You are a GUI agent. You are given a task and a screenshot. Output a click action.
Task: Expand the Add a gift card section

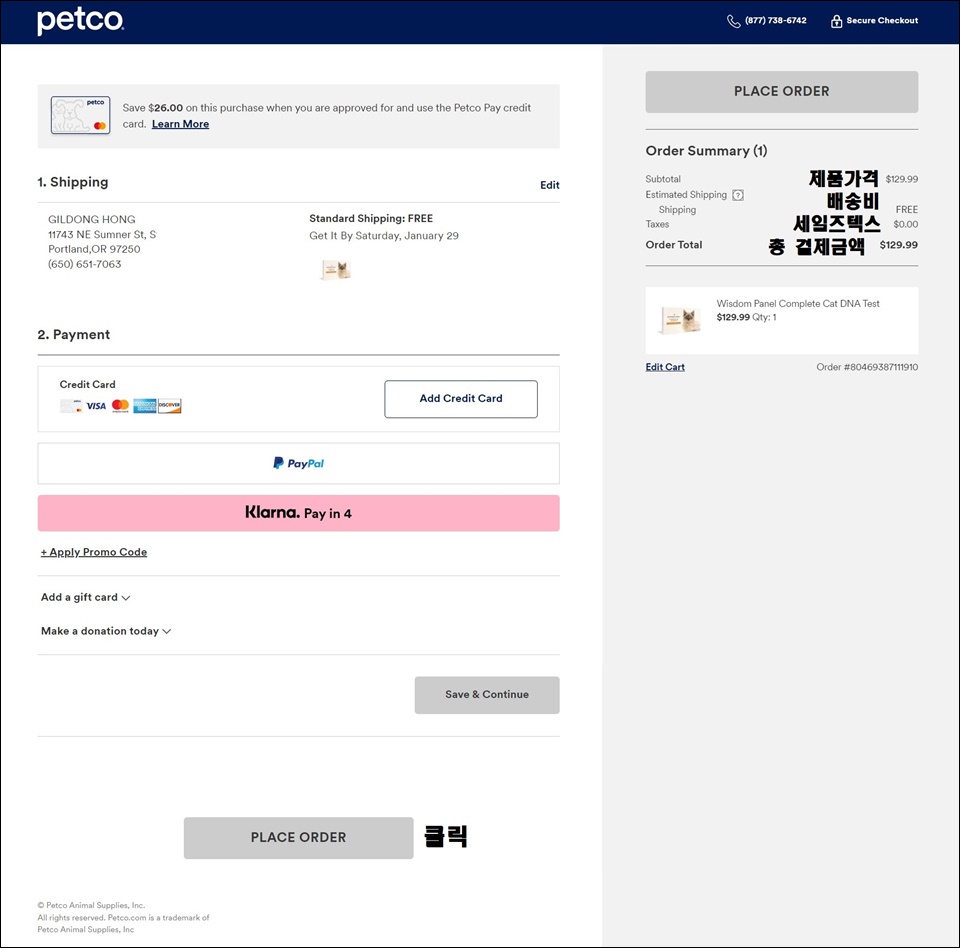click(x=85, y=597)
